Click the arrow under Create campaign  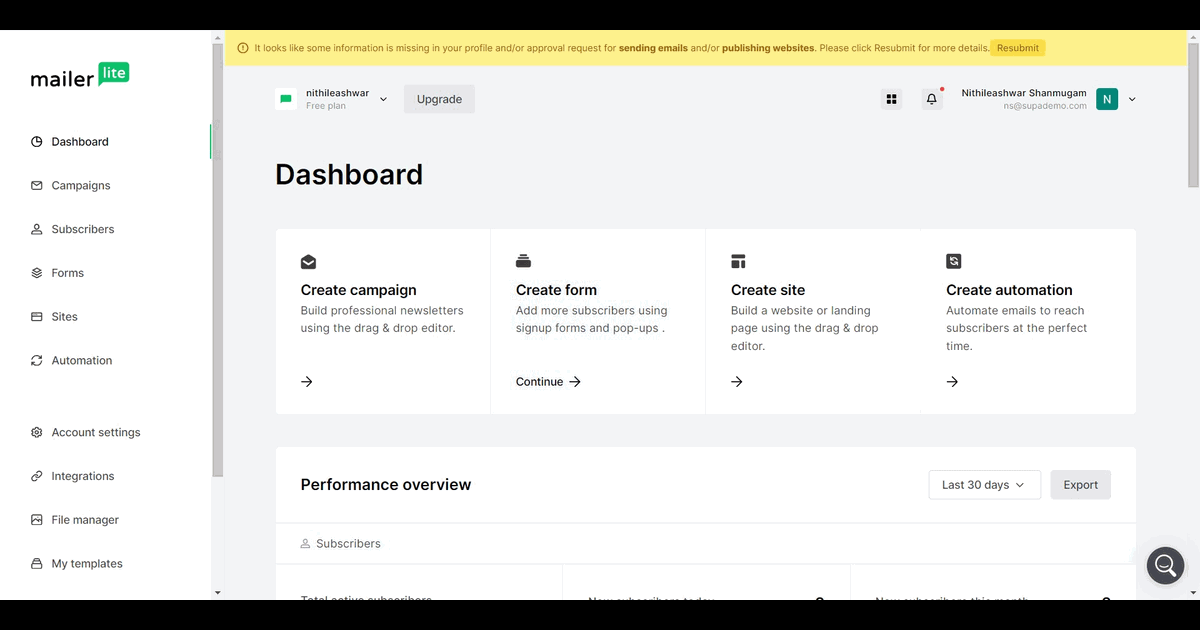tap(307, 382)
